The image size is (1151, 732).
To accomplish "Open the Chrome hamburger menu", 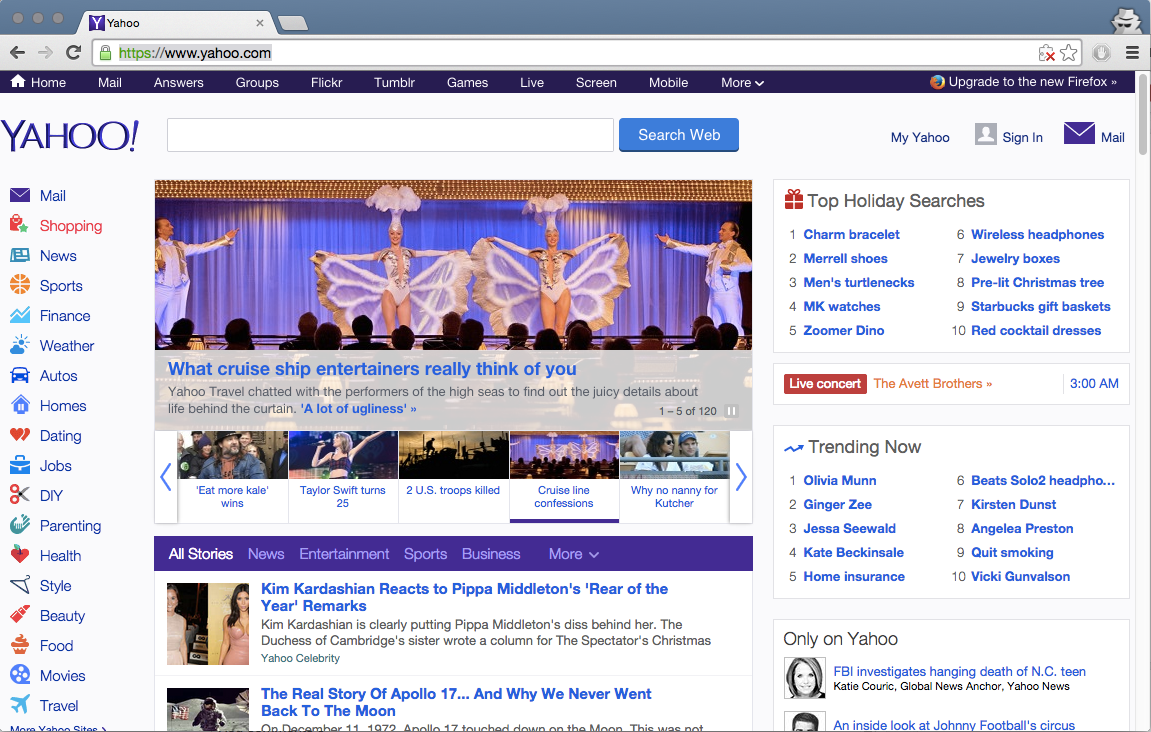I will [1133, 53].
